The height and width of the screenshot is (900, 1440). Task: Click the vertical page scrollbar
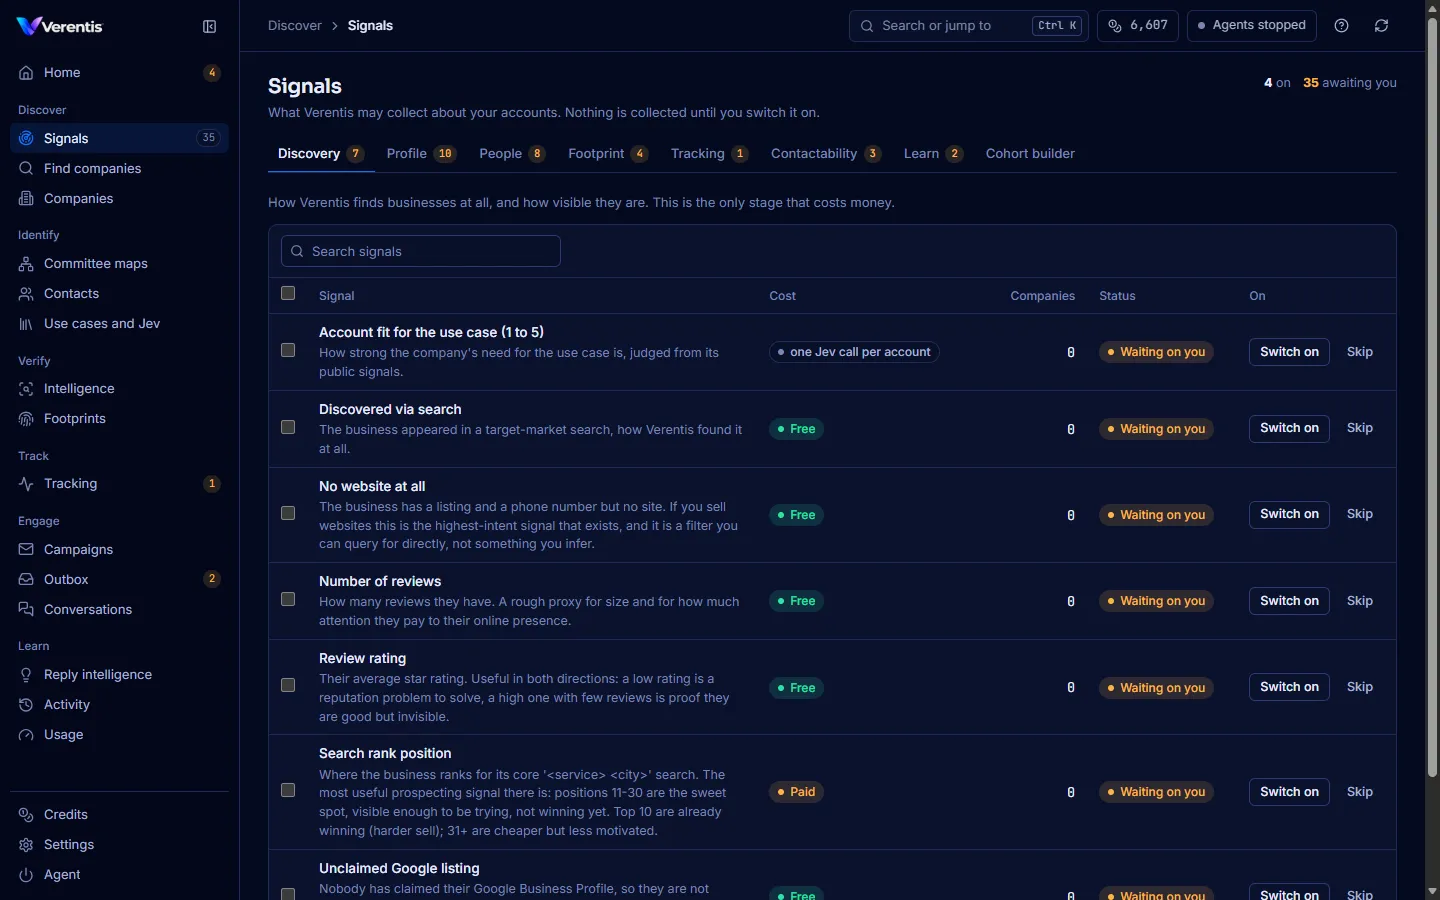click(1432, 398)
